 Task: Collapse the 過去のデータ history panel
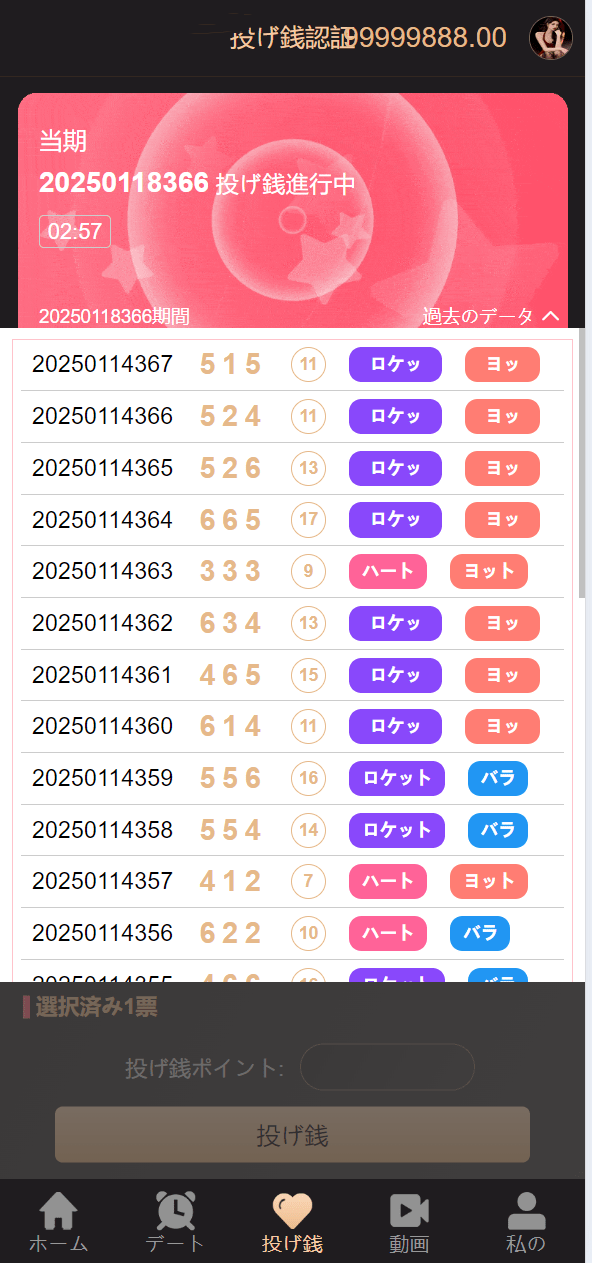coord(489,315)
